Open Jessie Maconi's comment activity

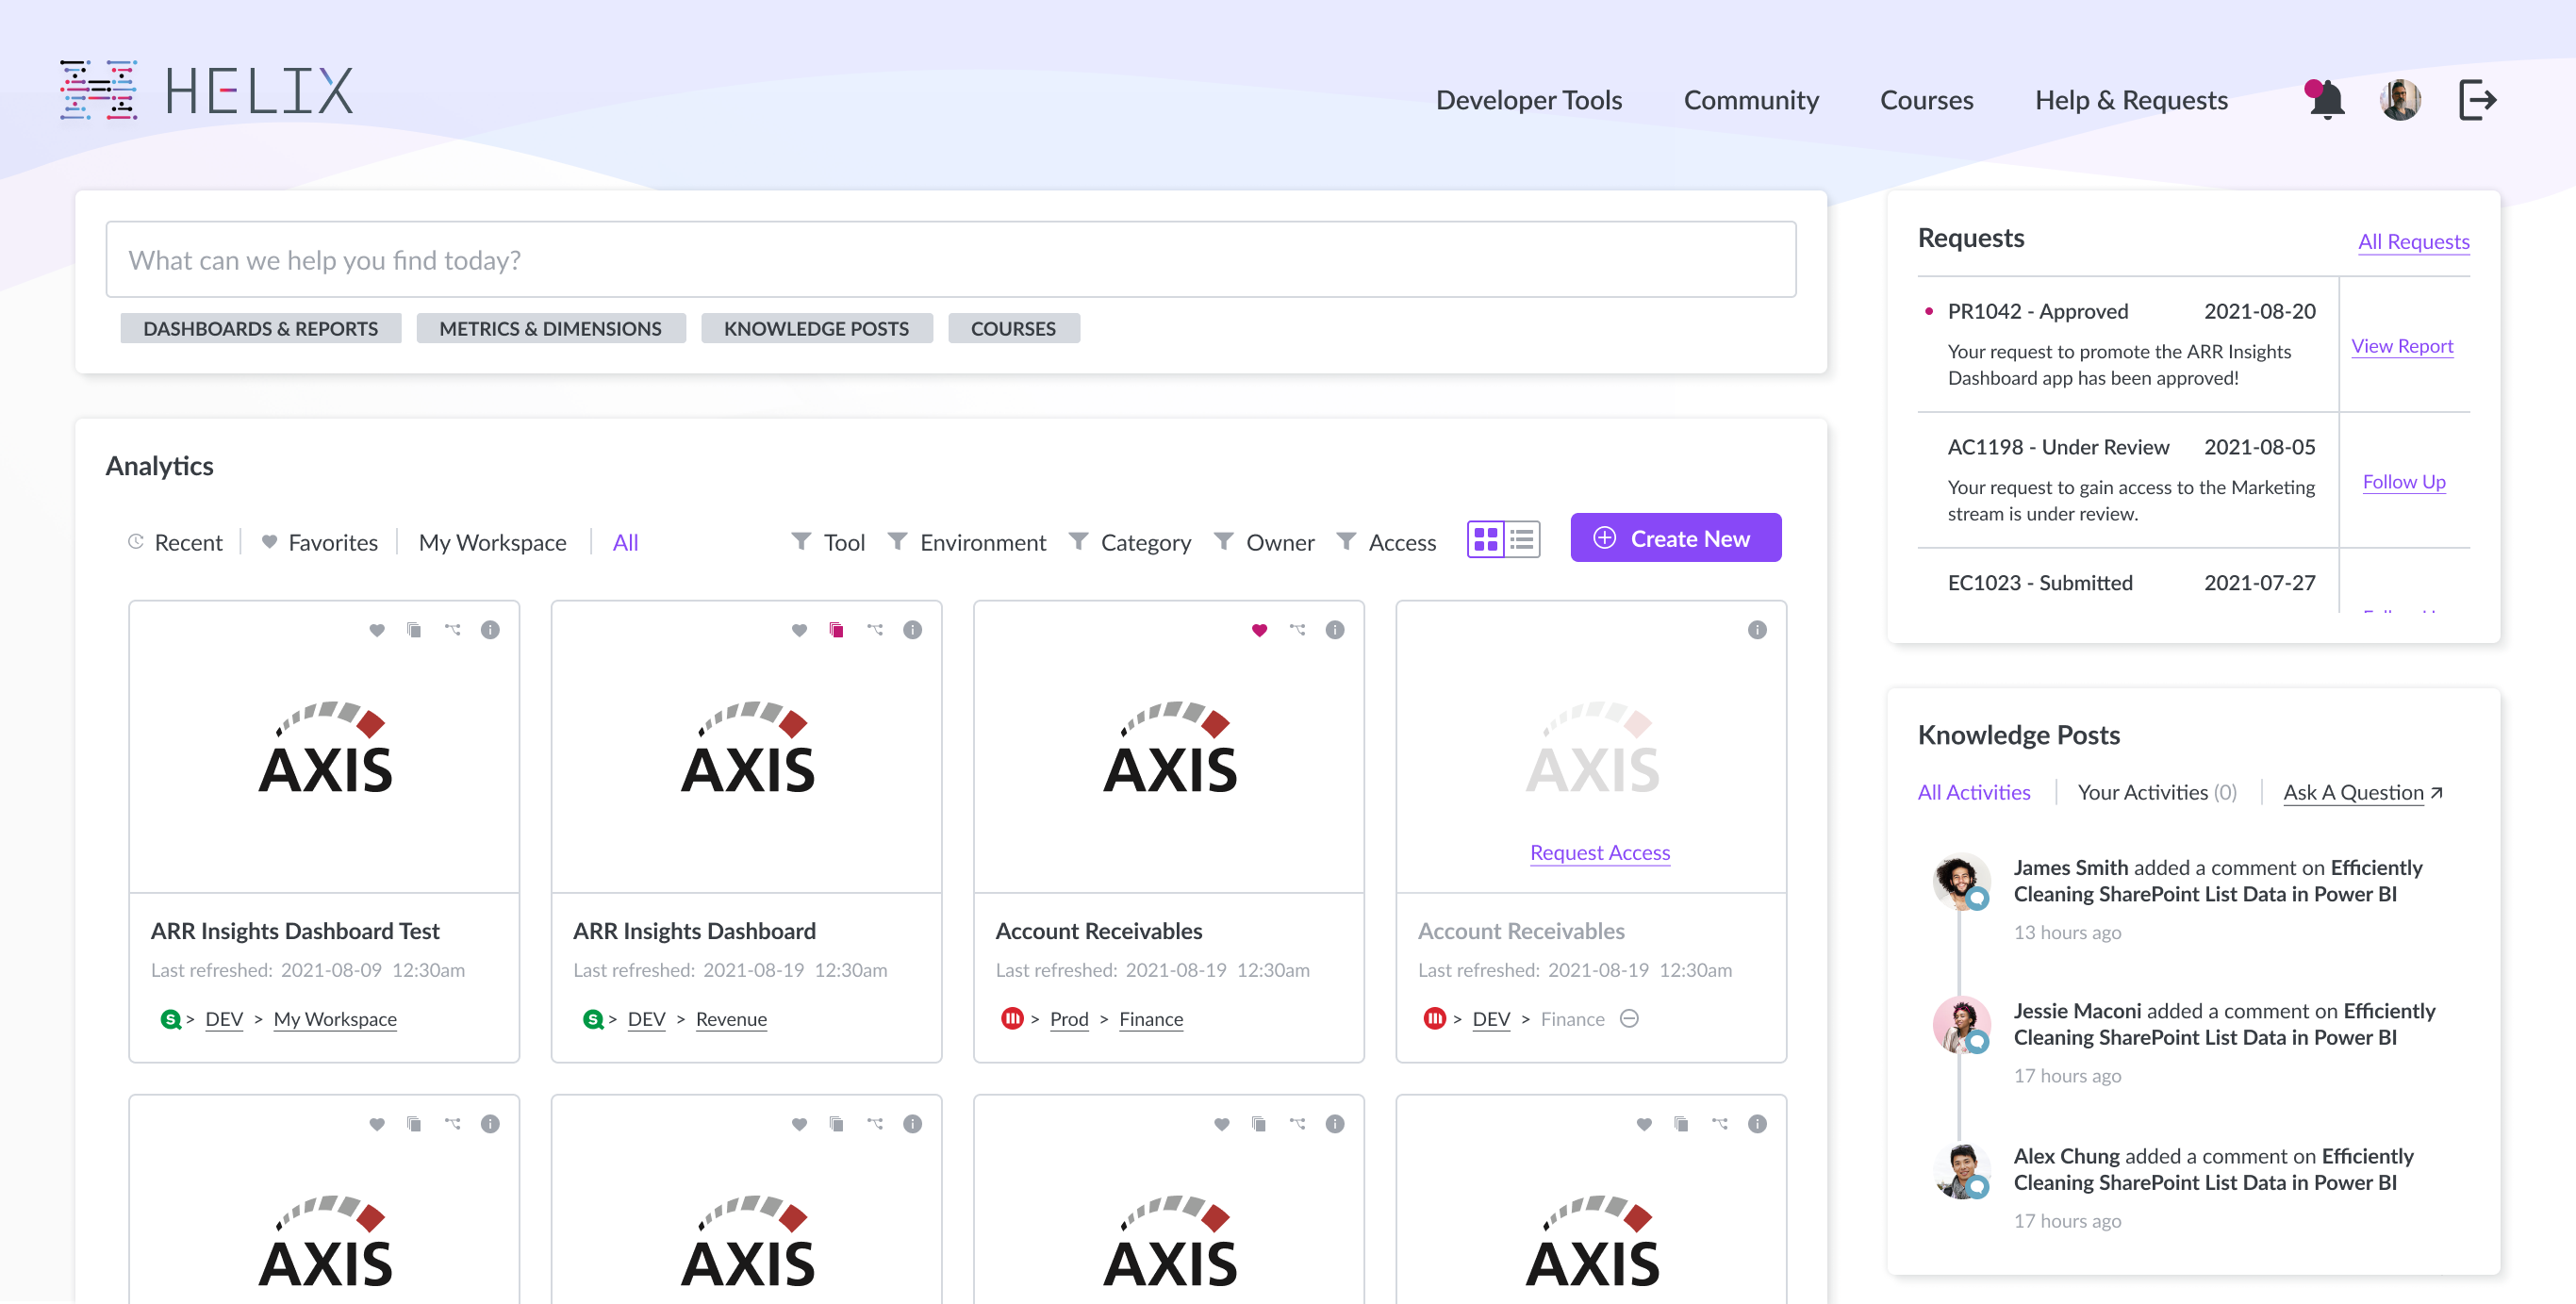coord(2224,1024)
